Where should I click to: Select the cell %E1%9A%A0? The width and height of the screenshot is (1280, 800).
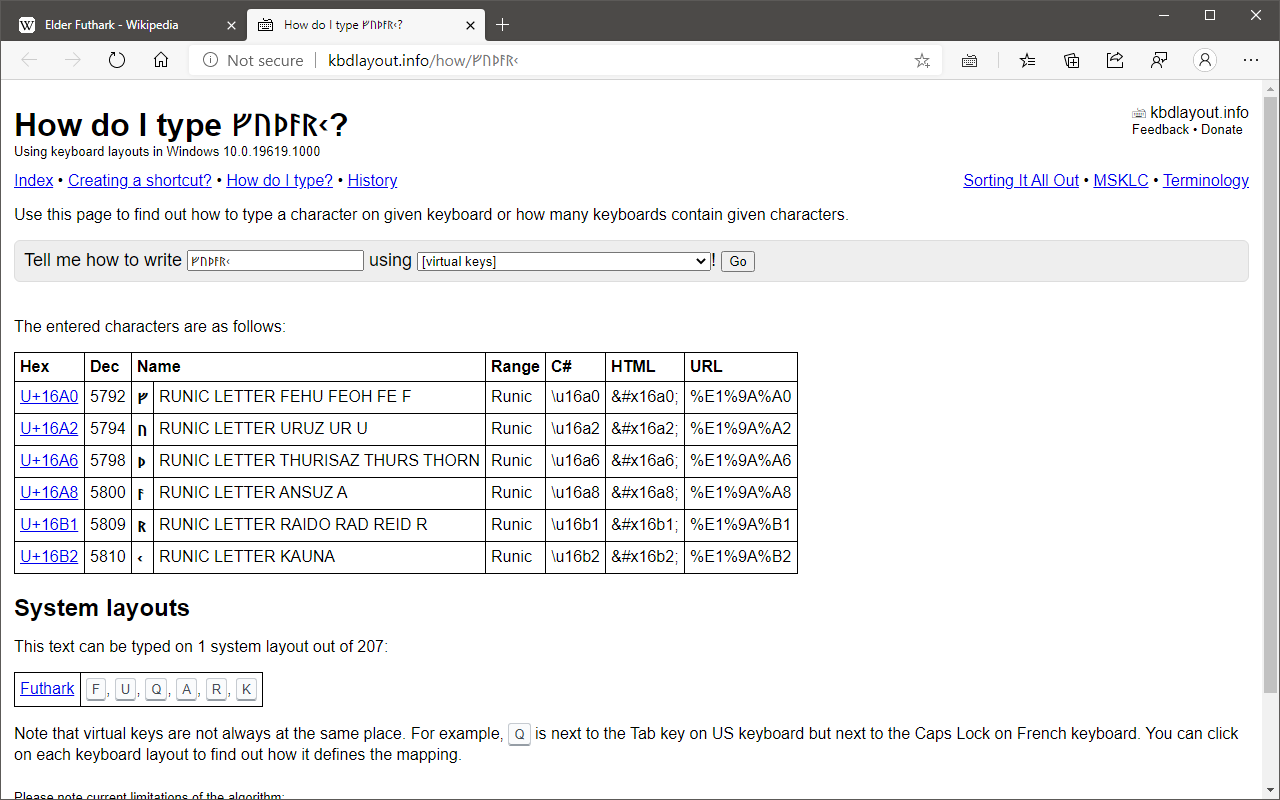click(x=741, y=396)
